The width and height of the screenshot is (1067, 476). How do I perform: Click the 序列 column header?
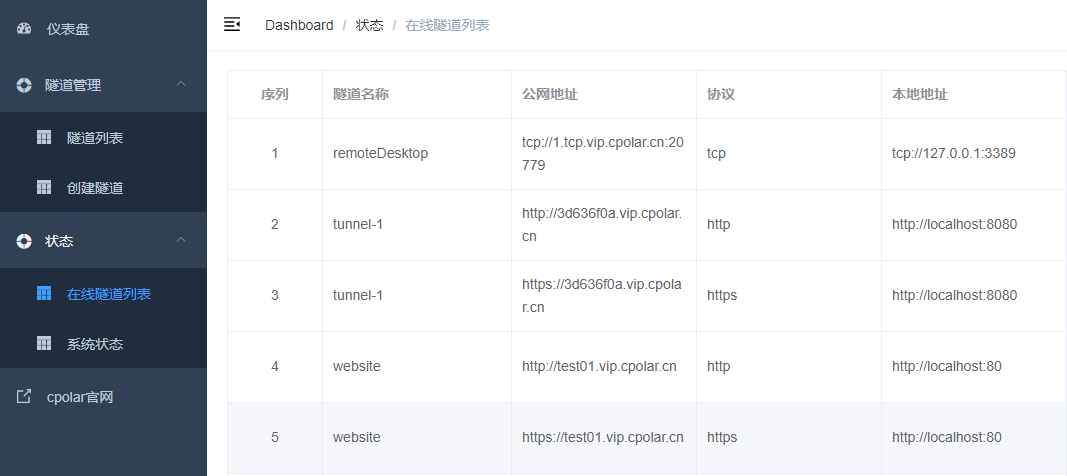point(275,95)
